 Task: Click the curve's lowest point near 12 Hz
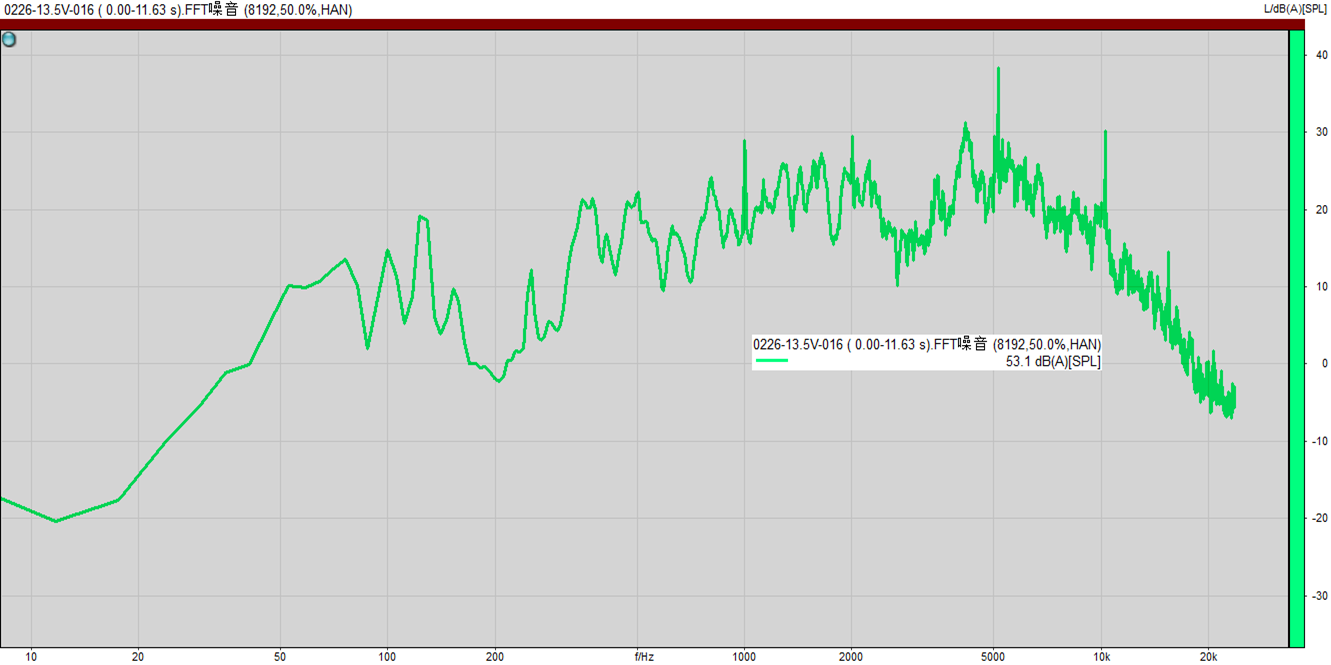point(56,520)
